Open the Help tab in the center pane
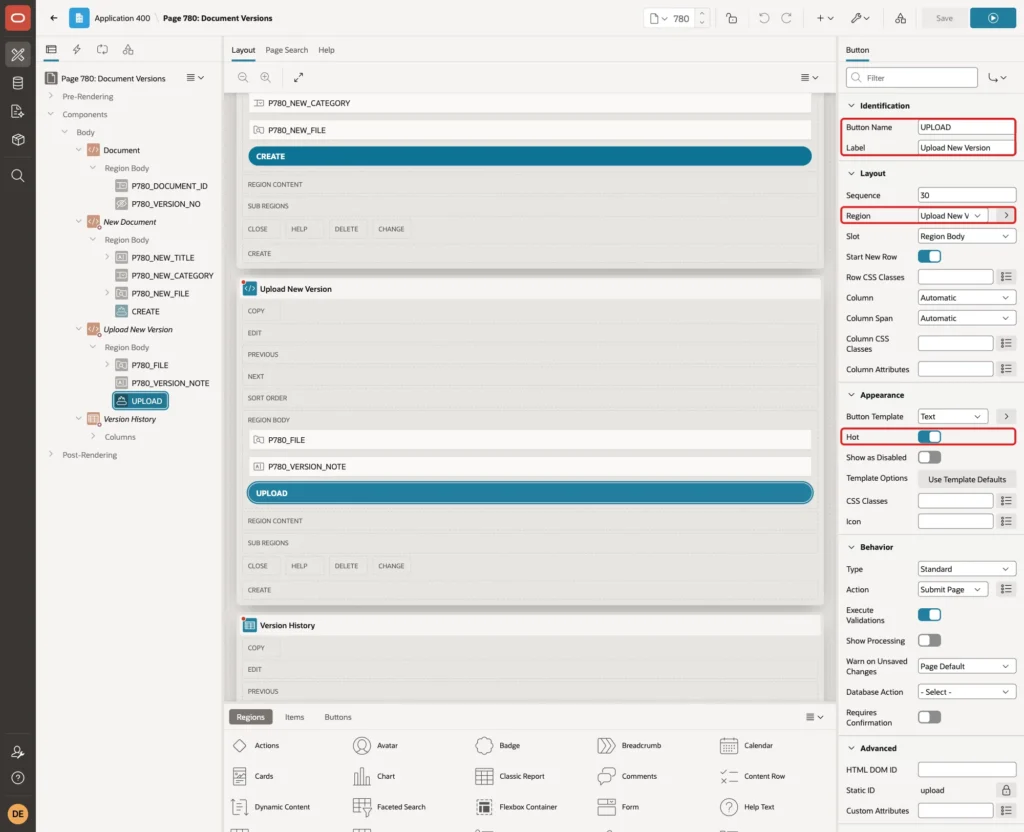Image resolution: width=1024 pixels, height=832 pixels. click(x=327, y=50)
